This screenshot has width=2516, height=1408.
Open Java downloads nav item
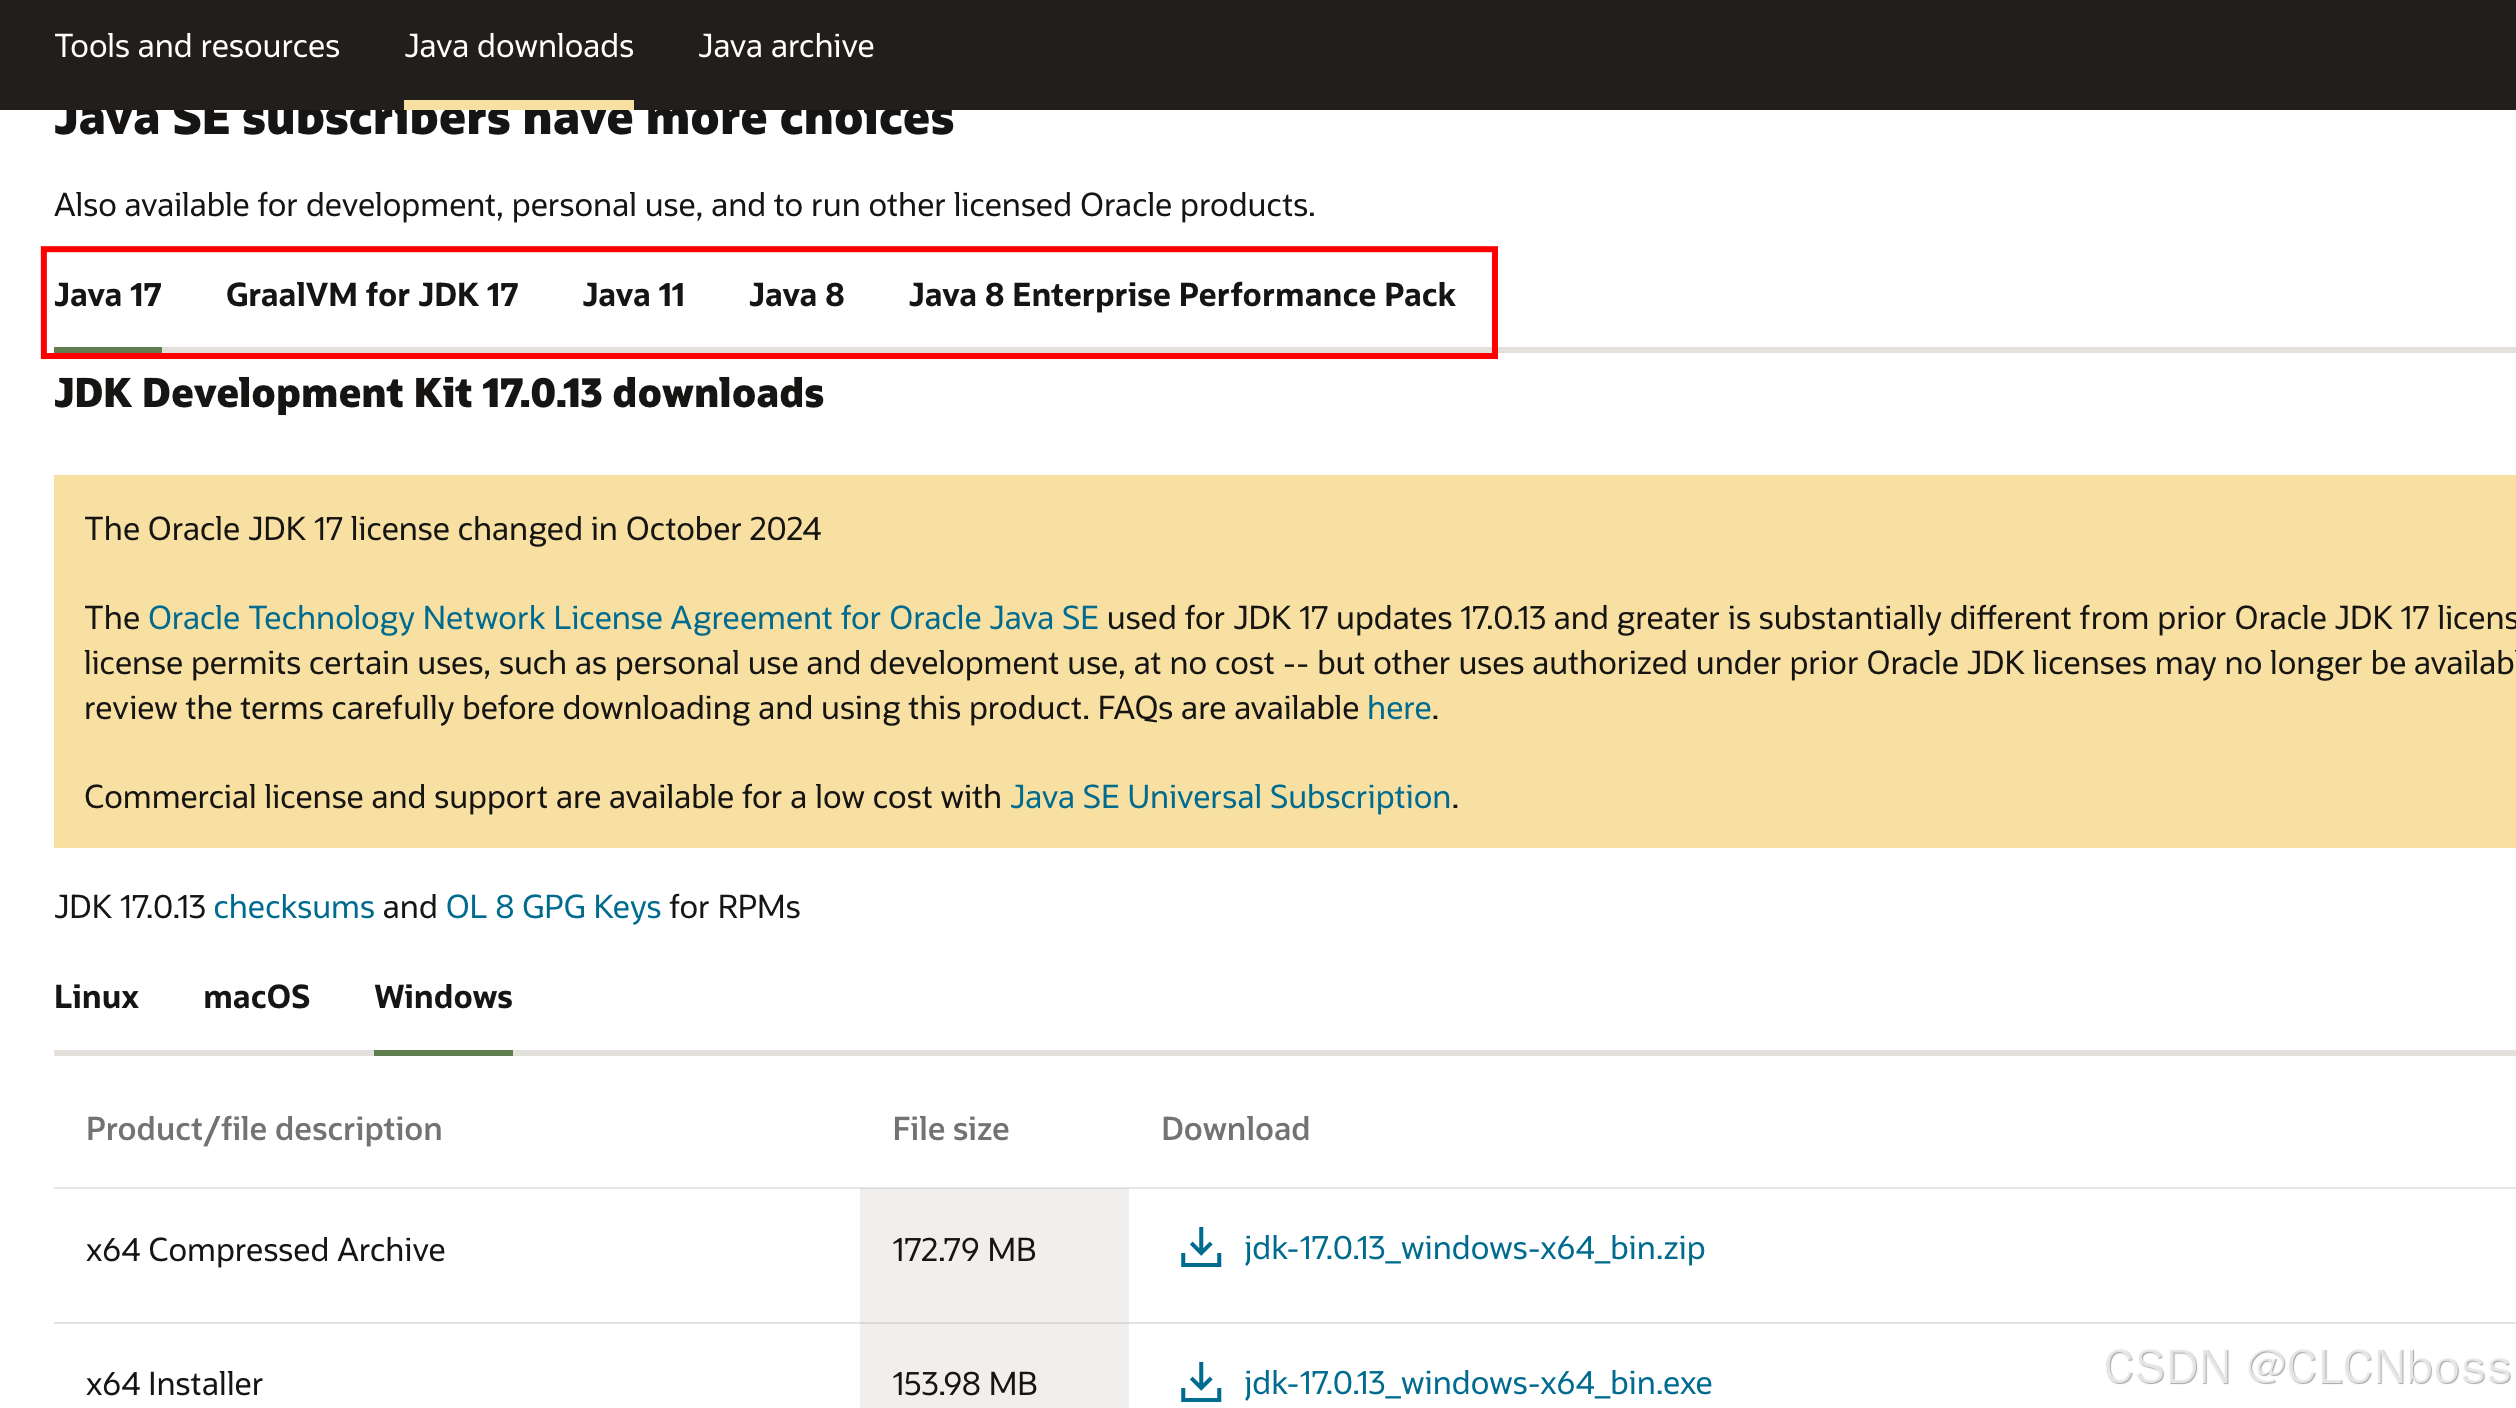(x=519, y=46)
